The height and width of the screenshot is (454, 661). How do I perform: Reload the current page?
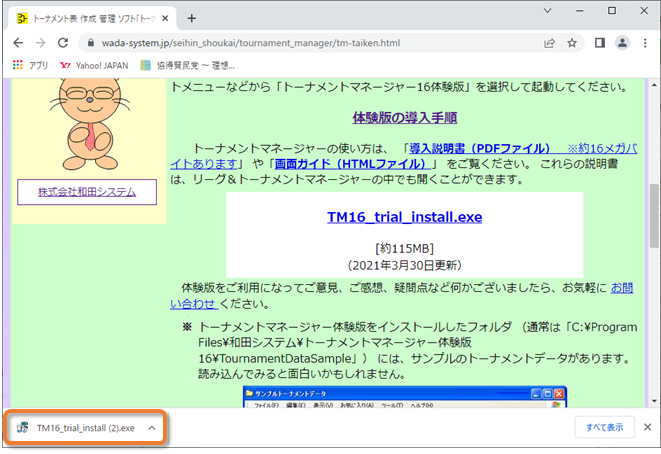pyautogui.click(x=63, y=43)
